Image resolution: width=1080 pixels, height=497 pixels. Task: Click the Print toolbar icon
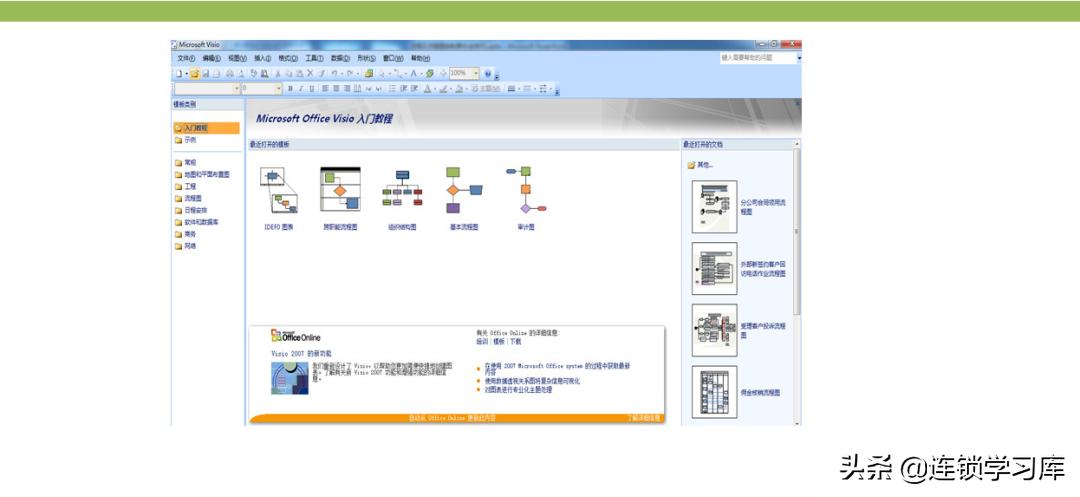pos(230,74)
